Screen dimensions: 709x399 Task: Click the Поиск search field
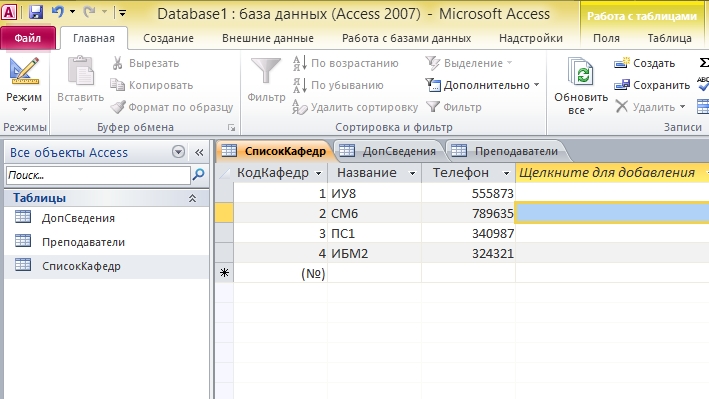[98, 175]
